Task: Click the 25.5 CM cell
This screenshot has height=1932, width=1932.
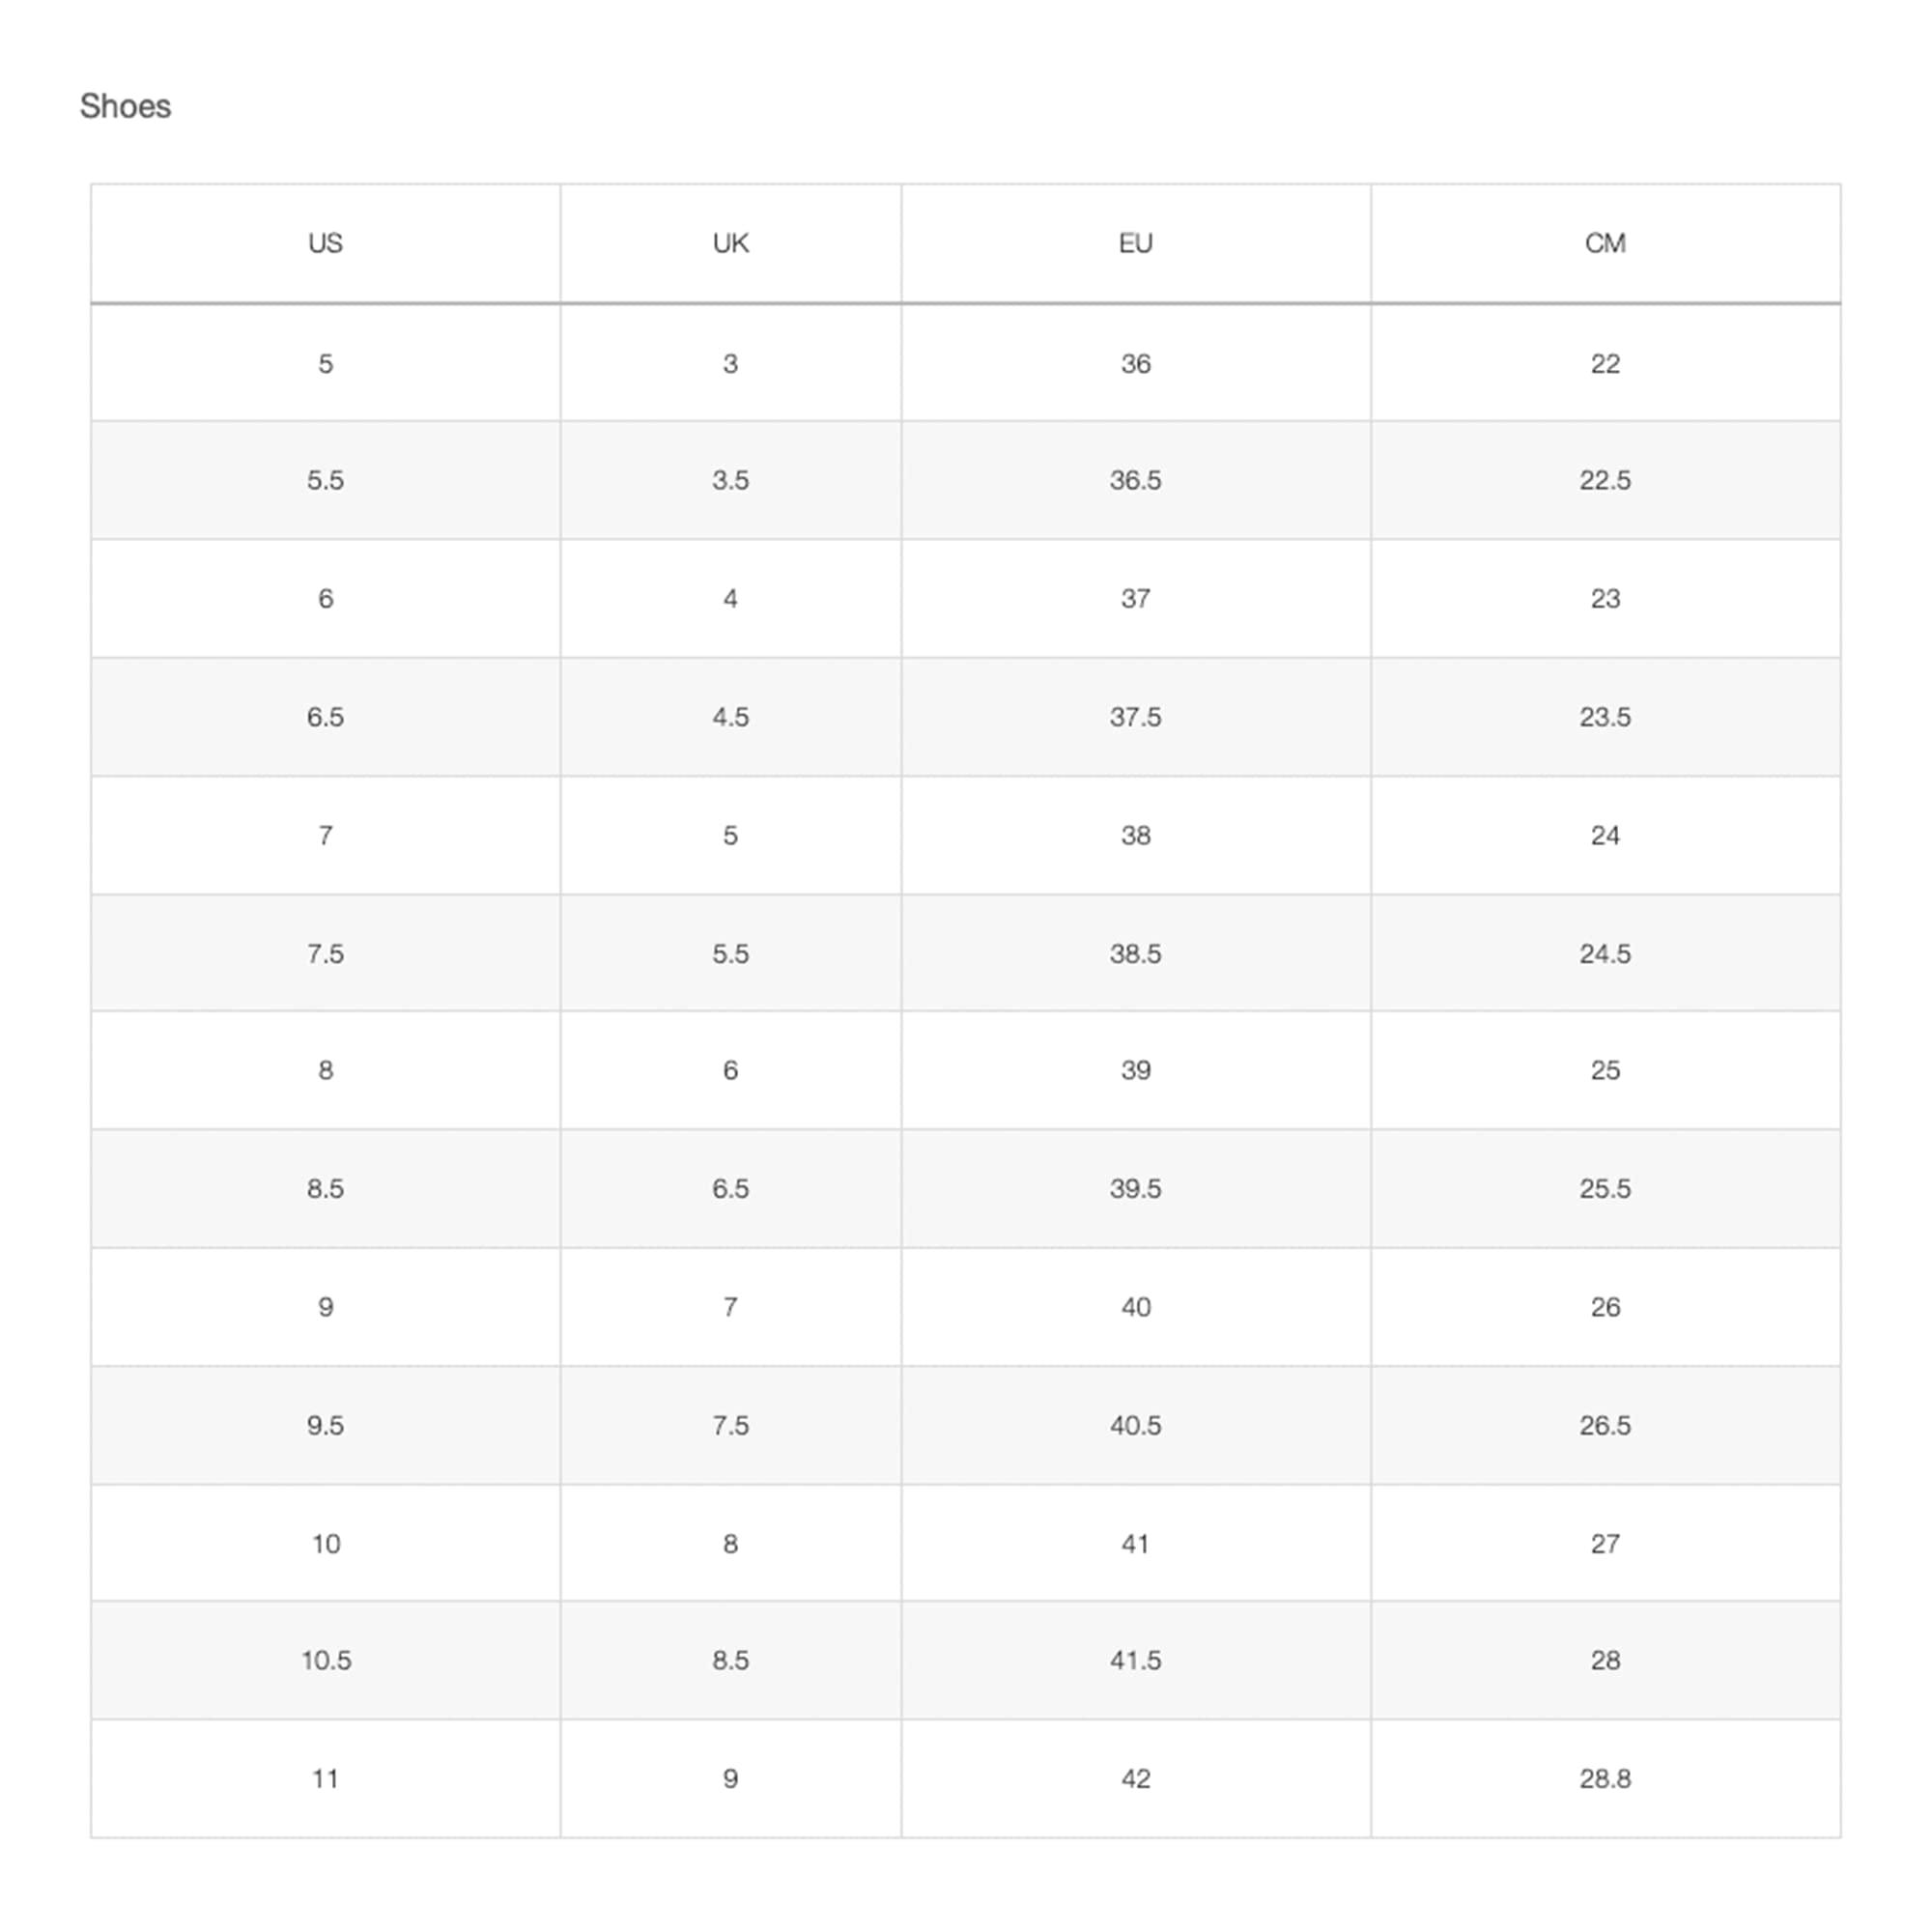Action: (1604, 1189)
